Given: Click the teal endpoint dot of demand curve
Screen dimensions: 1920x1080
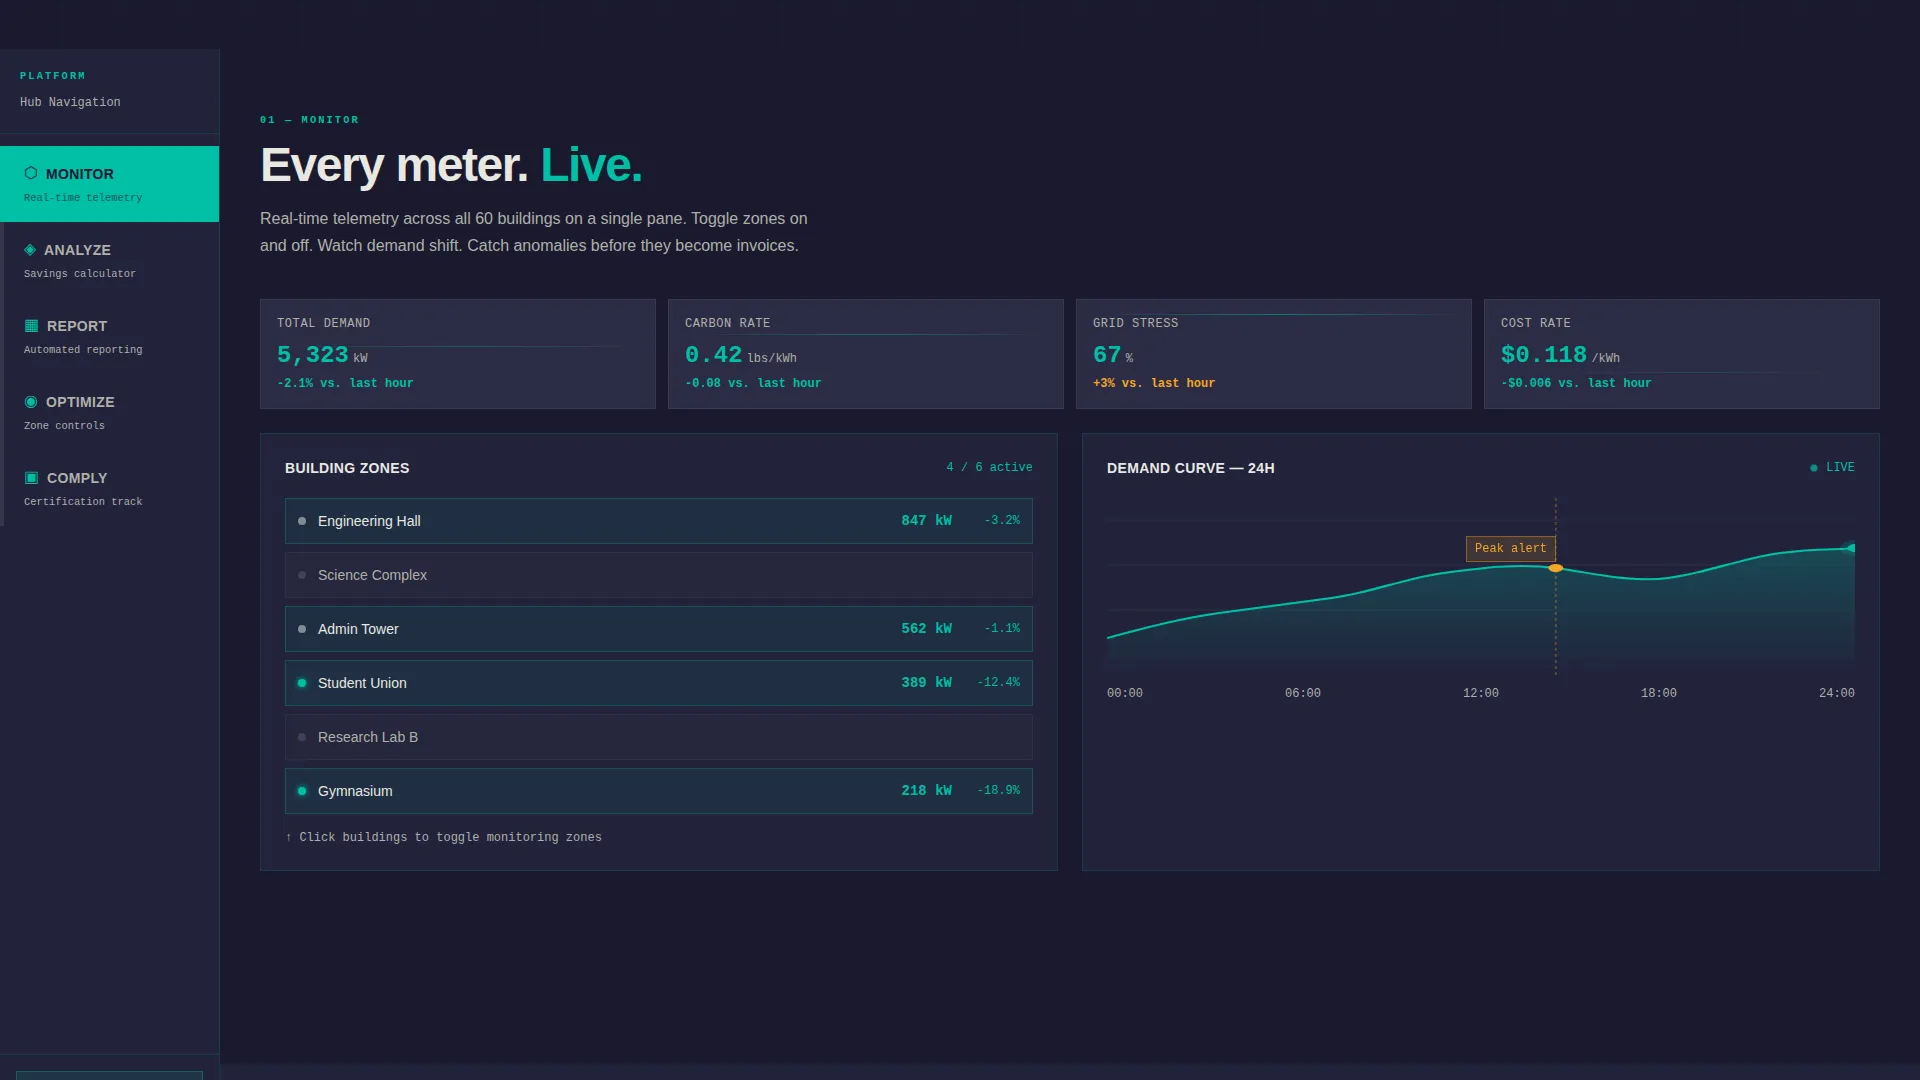Looking at the screenshot, I should coord(1851,548).
